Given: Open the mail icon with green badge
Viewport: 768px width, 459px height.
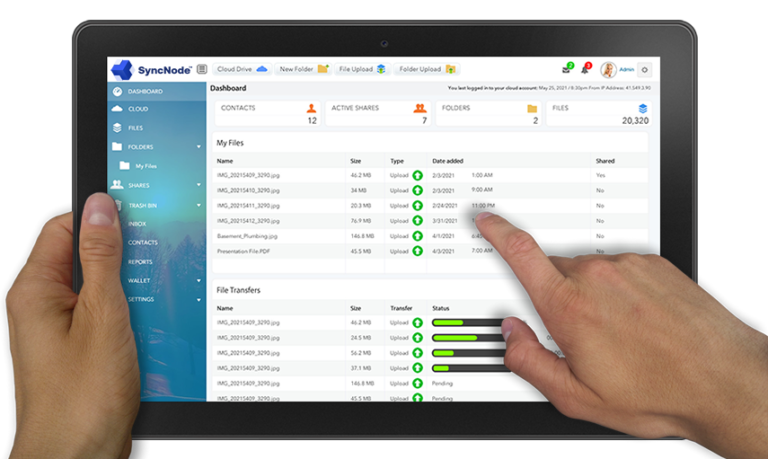Looking at the screenshot, I should tap(567, 69).
